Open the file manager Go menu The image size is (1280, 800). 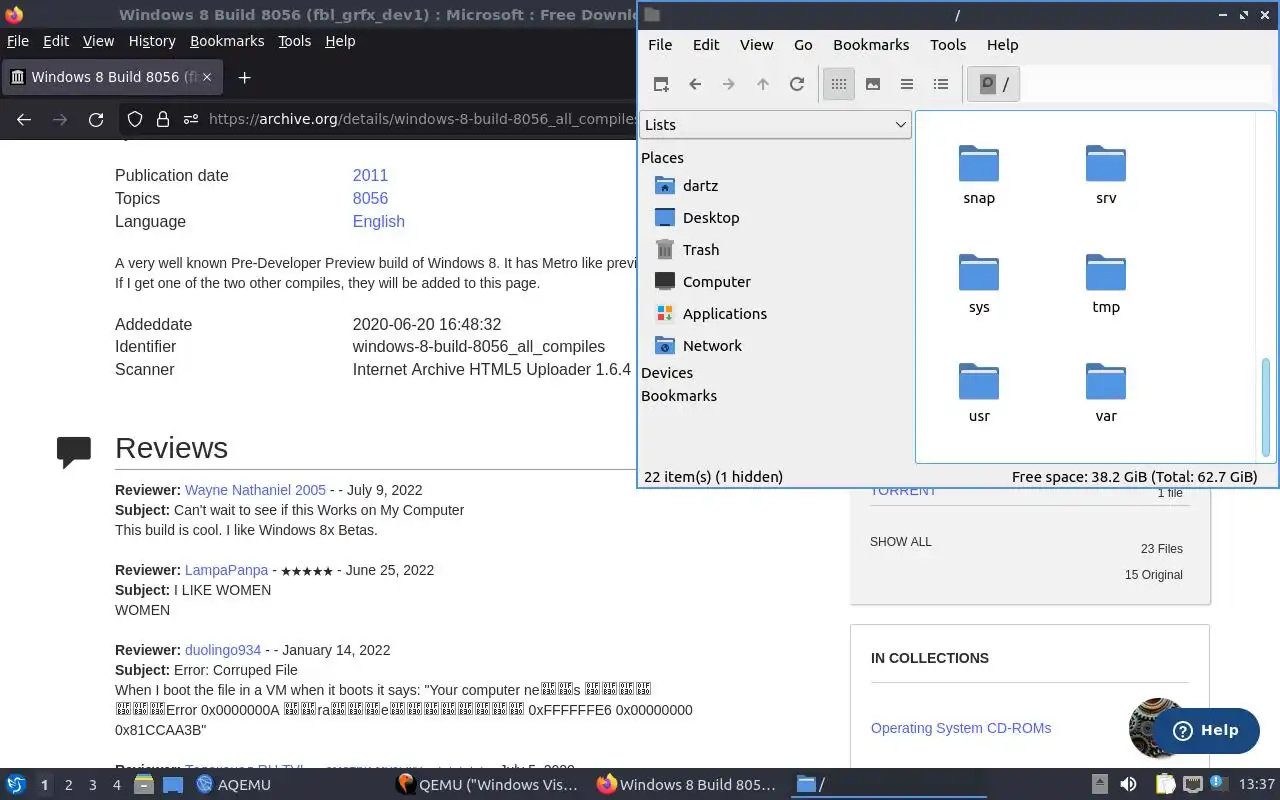[803, 45]
